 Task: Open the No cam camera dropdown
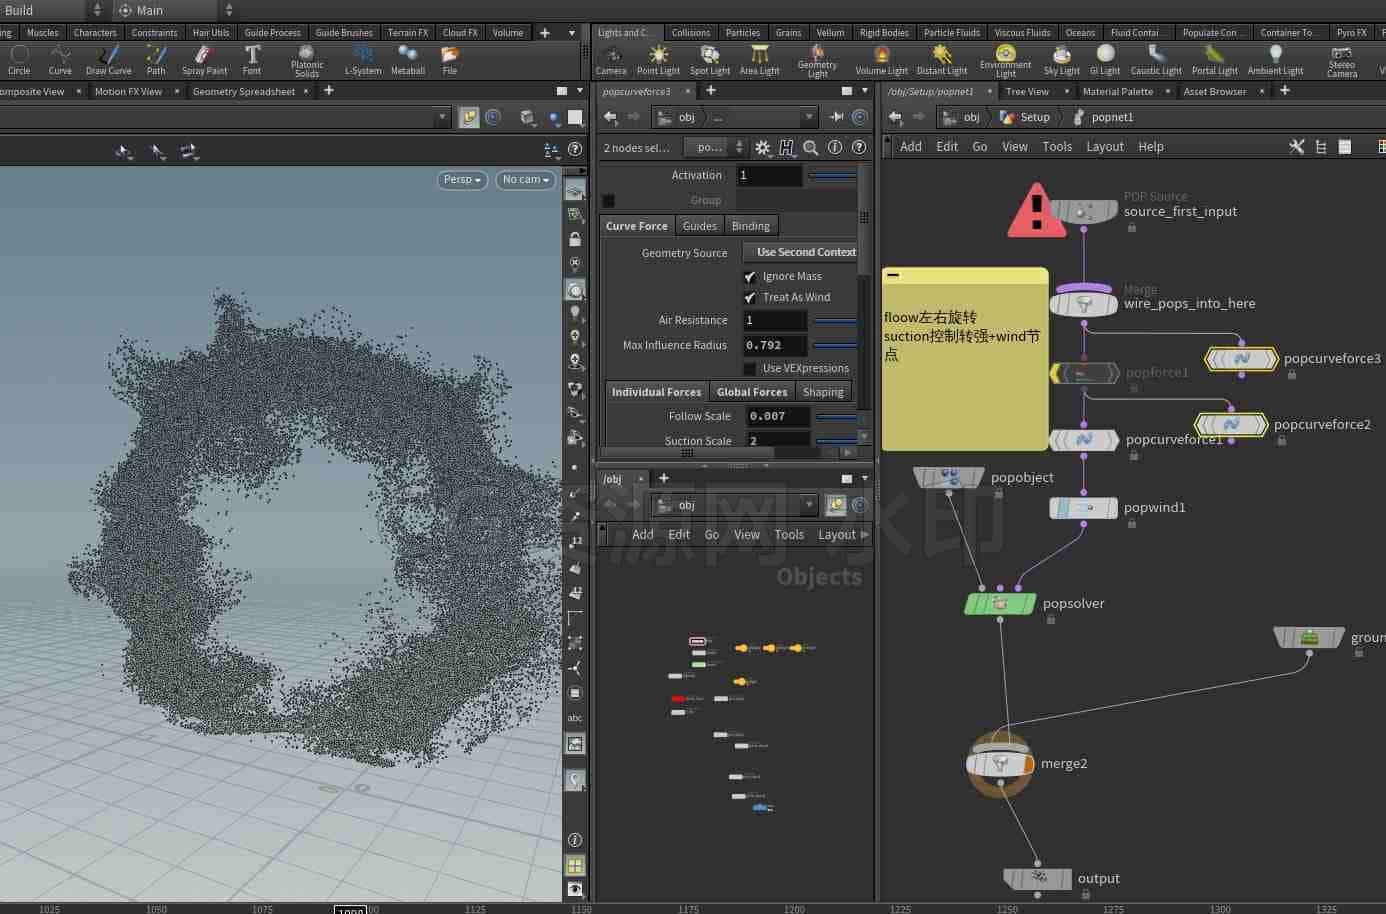point(526,180)
